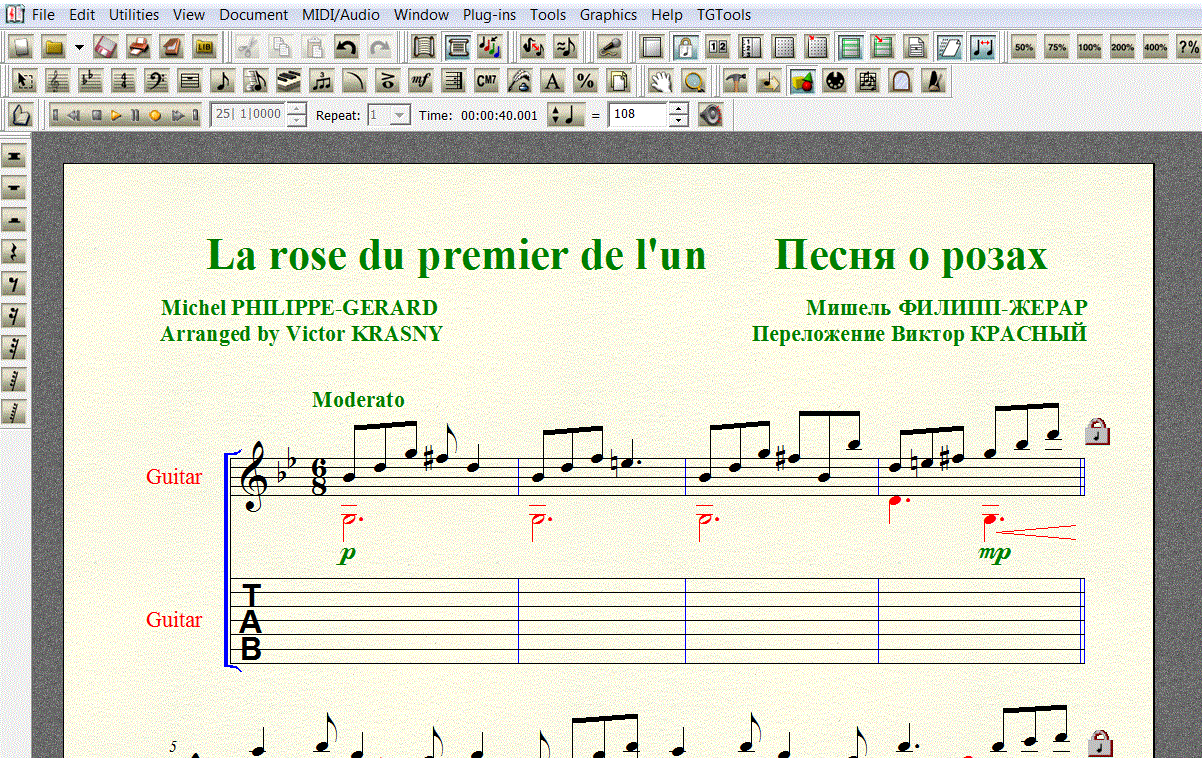This screenshot has height=758, width=1202.
Task: Click the green mp dynamic marking
Action: 994,553
